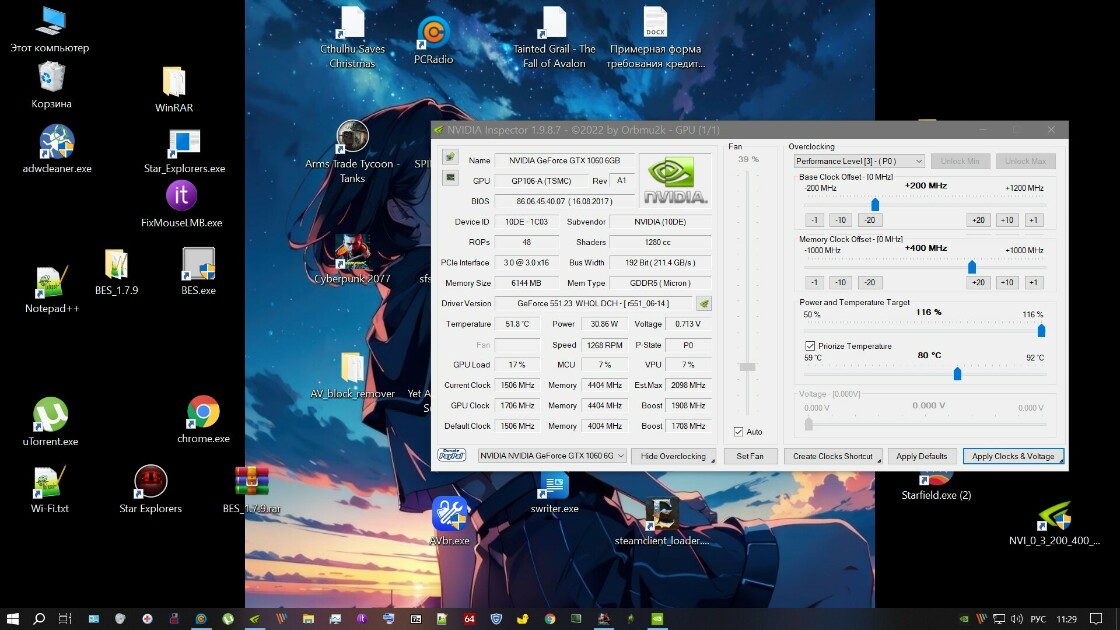Open adwcleaner.exe desktop shortcut
This screenshot has width=1120, height=630.
tap(56, 149)
